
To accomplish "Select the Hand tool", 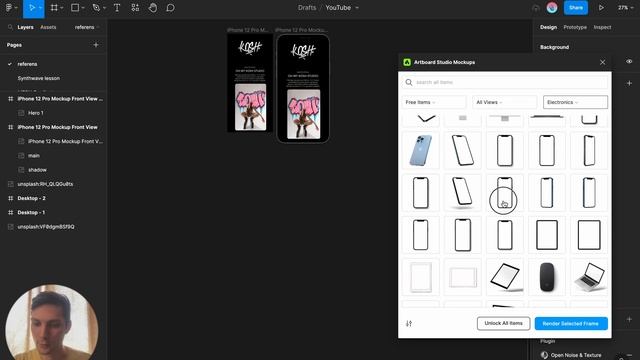I will (x=153, y=8).
